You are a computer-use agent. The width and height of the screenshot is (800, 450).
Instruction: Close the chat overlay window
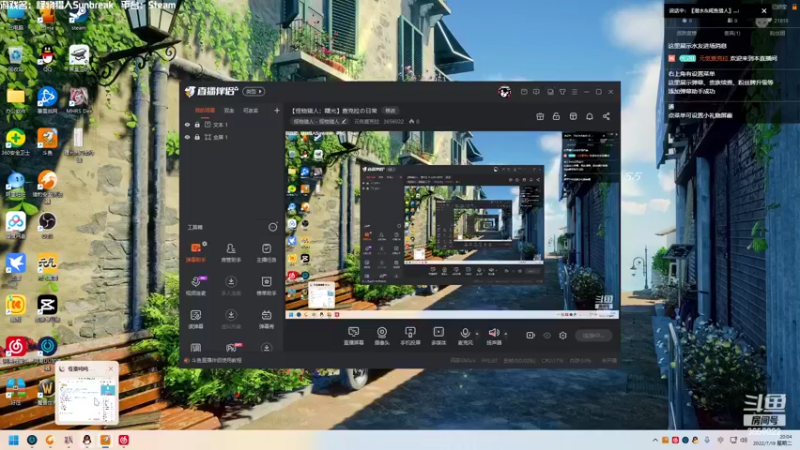coord(764,10)
